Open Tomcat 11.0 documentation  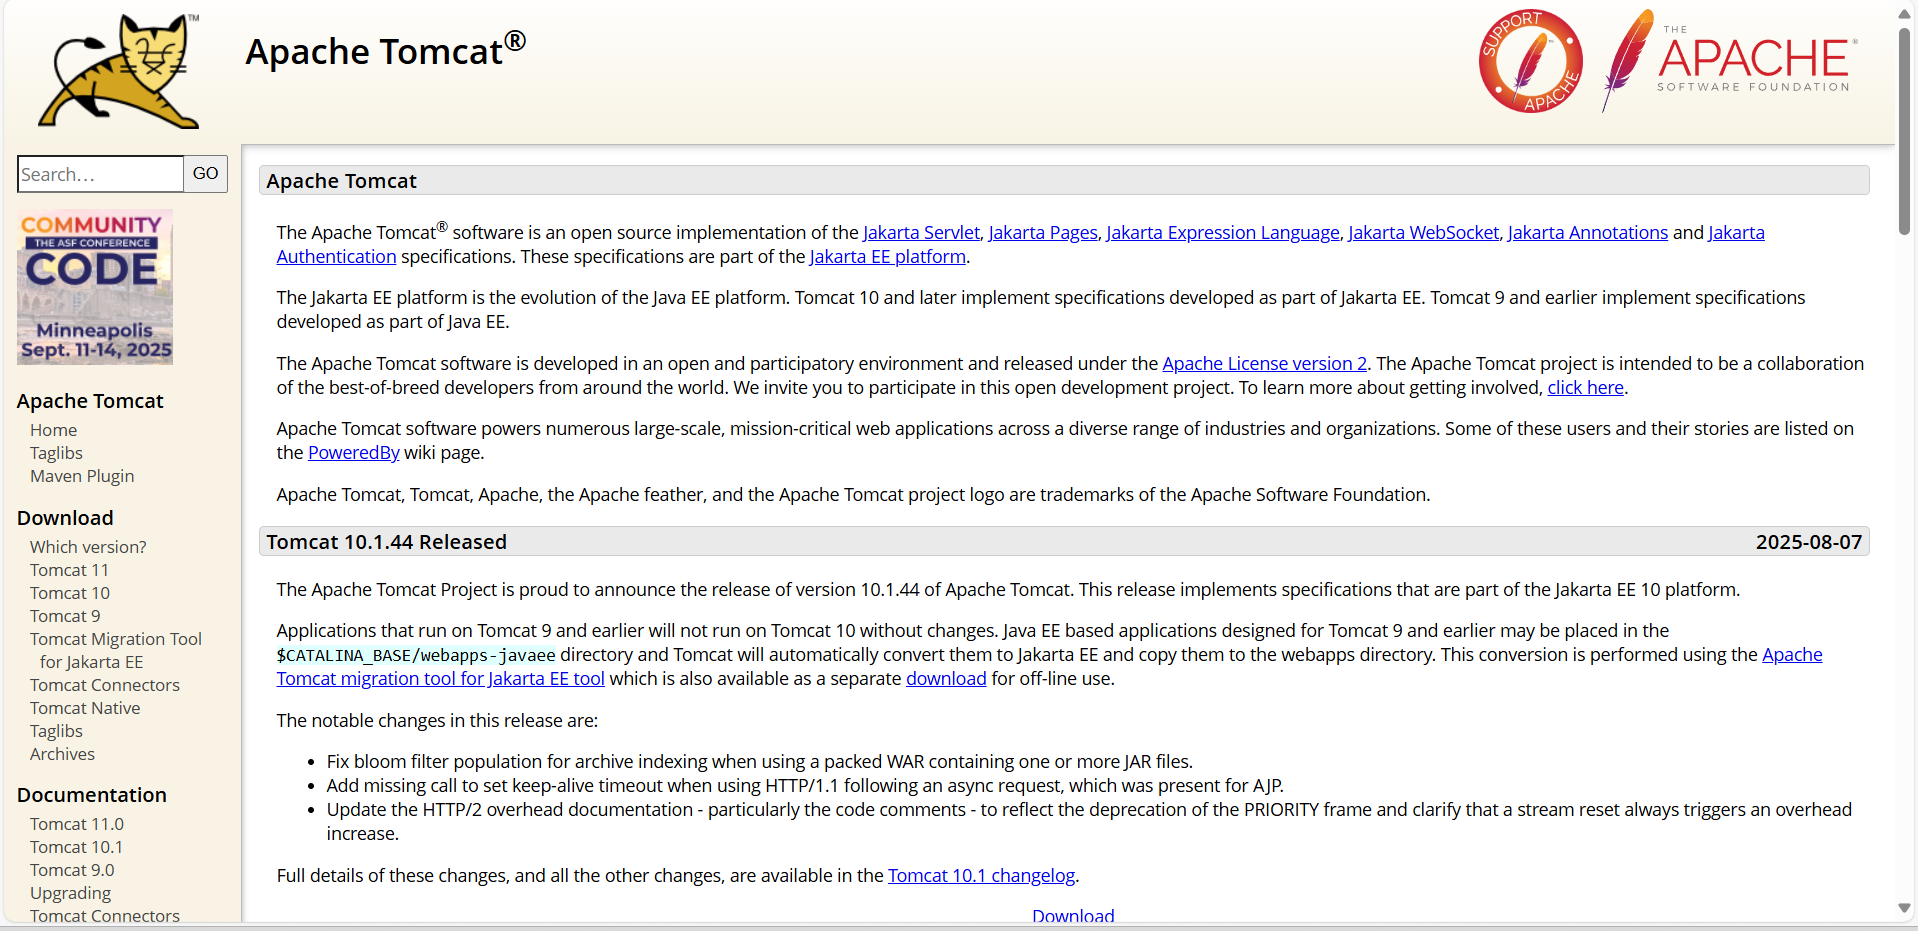(77, 824)
